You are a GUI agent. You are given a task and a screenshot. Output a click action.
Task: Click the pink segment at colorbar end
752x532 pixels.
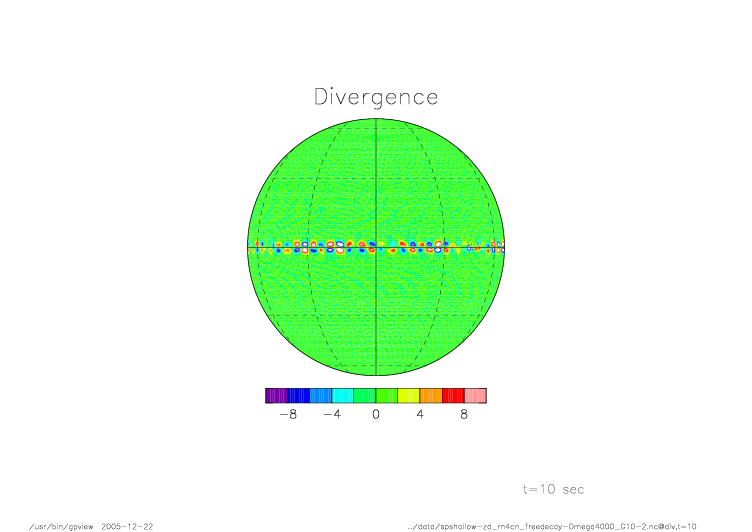(x=475, y=396)
